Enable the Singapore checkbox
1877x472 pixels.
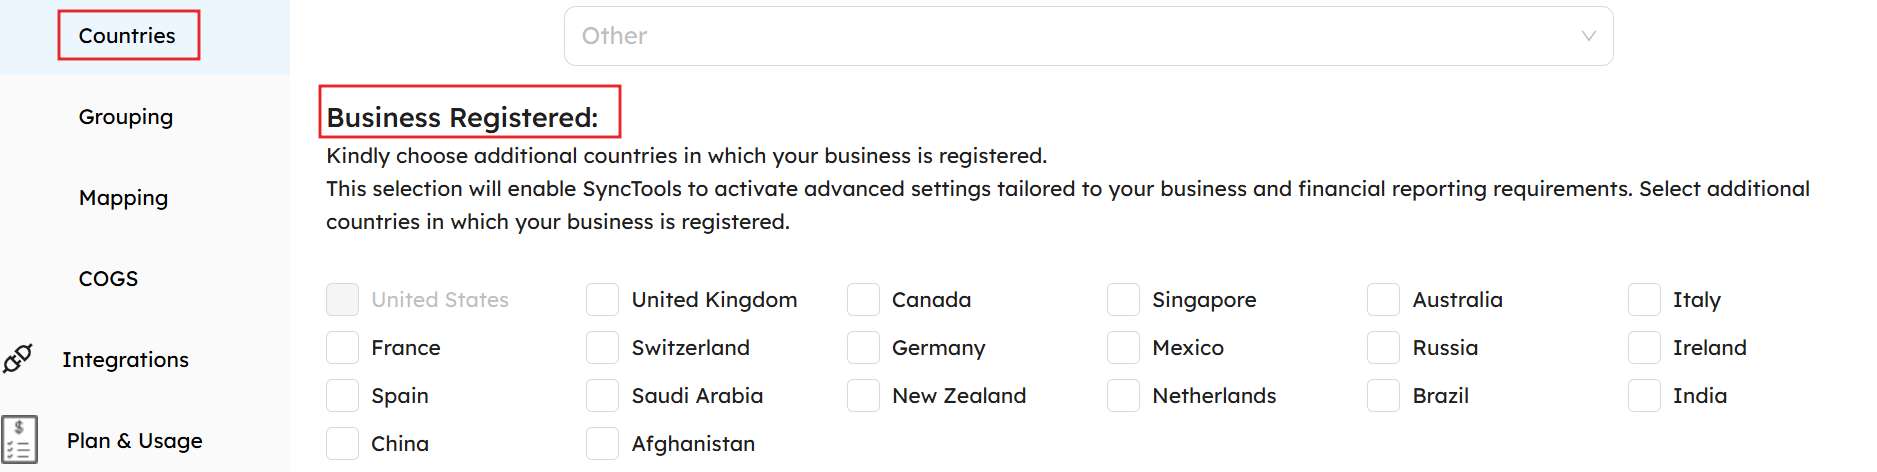click(1123, 299)
